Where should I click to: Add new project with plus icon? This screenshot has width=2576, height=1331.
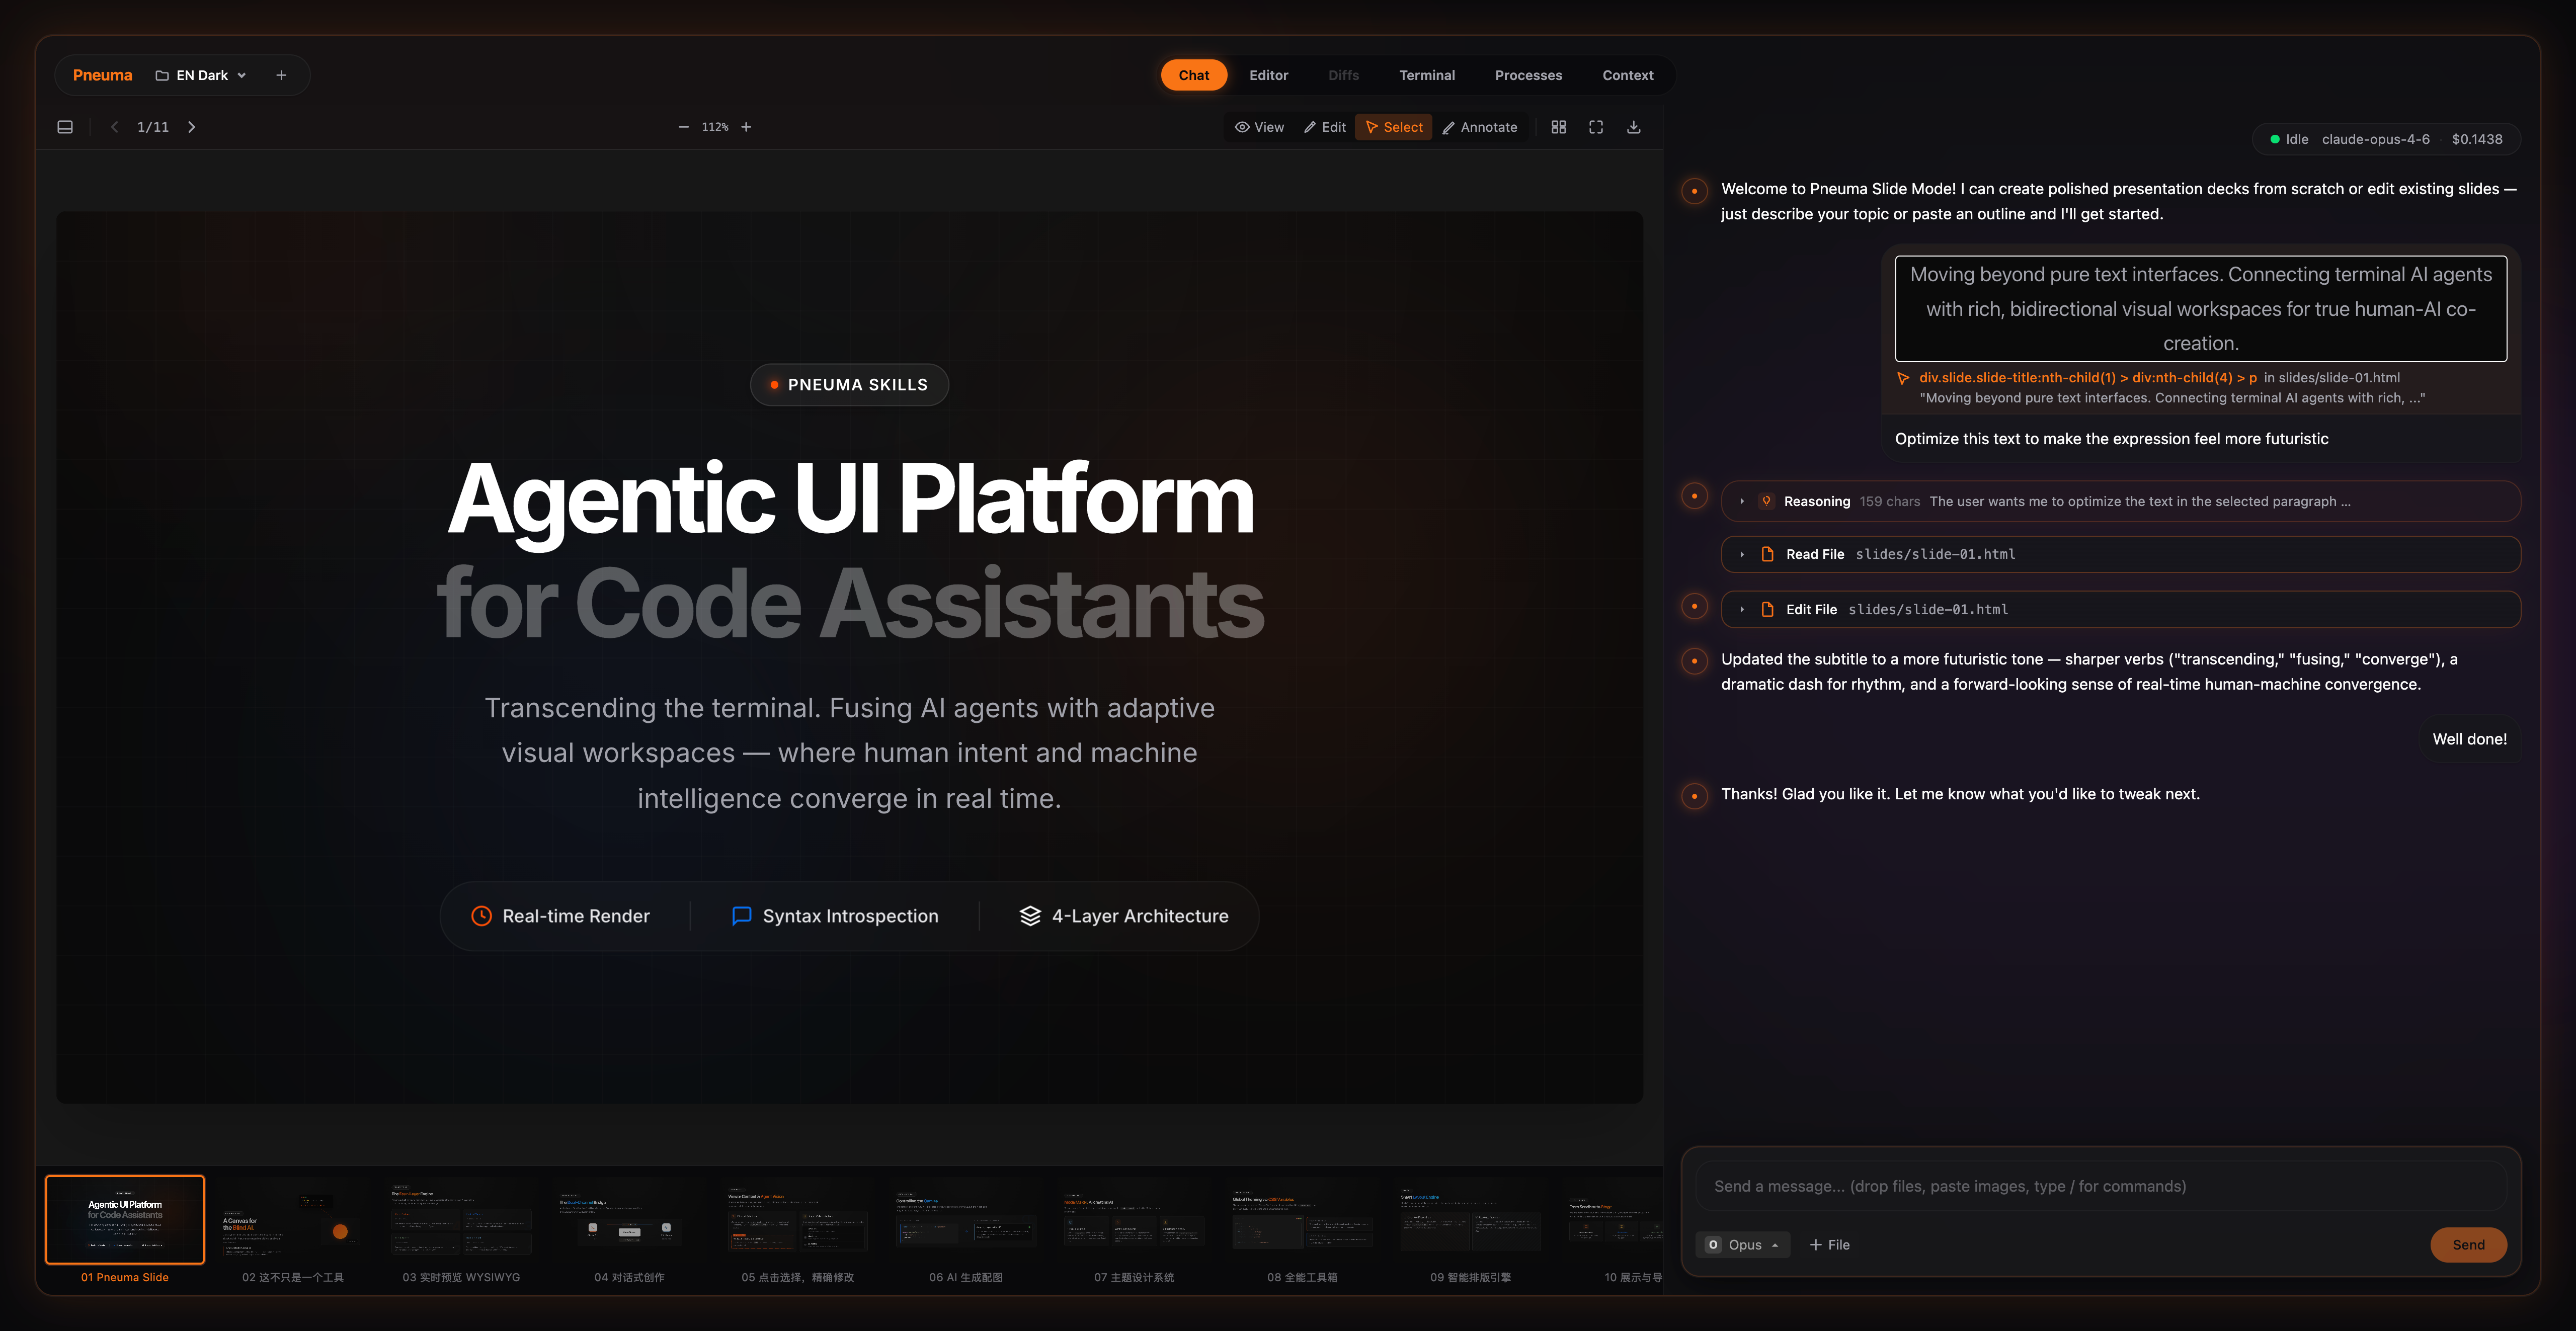(281, 75)
